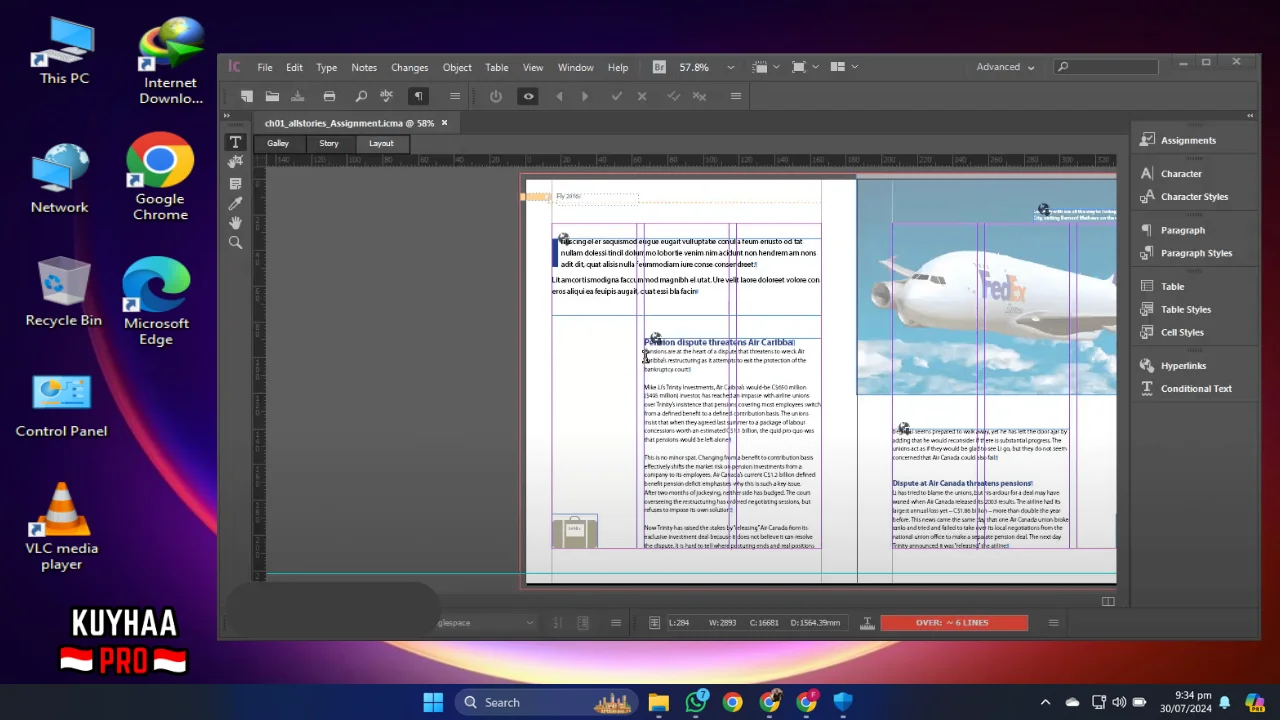The width and height of the screenshot is (1280, 720).
Task: Open the View Options dropdown
Action: pos(765,67)
